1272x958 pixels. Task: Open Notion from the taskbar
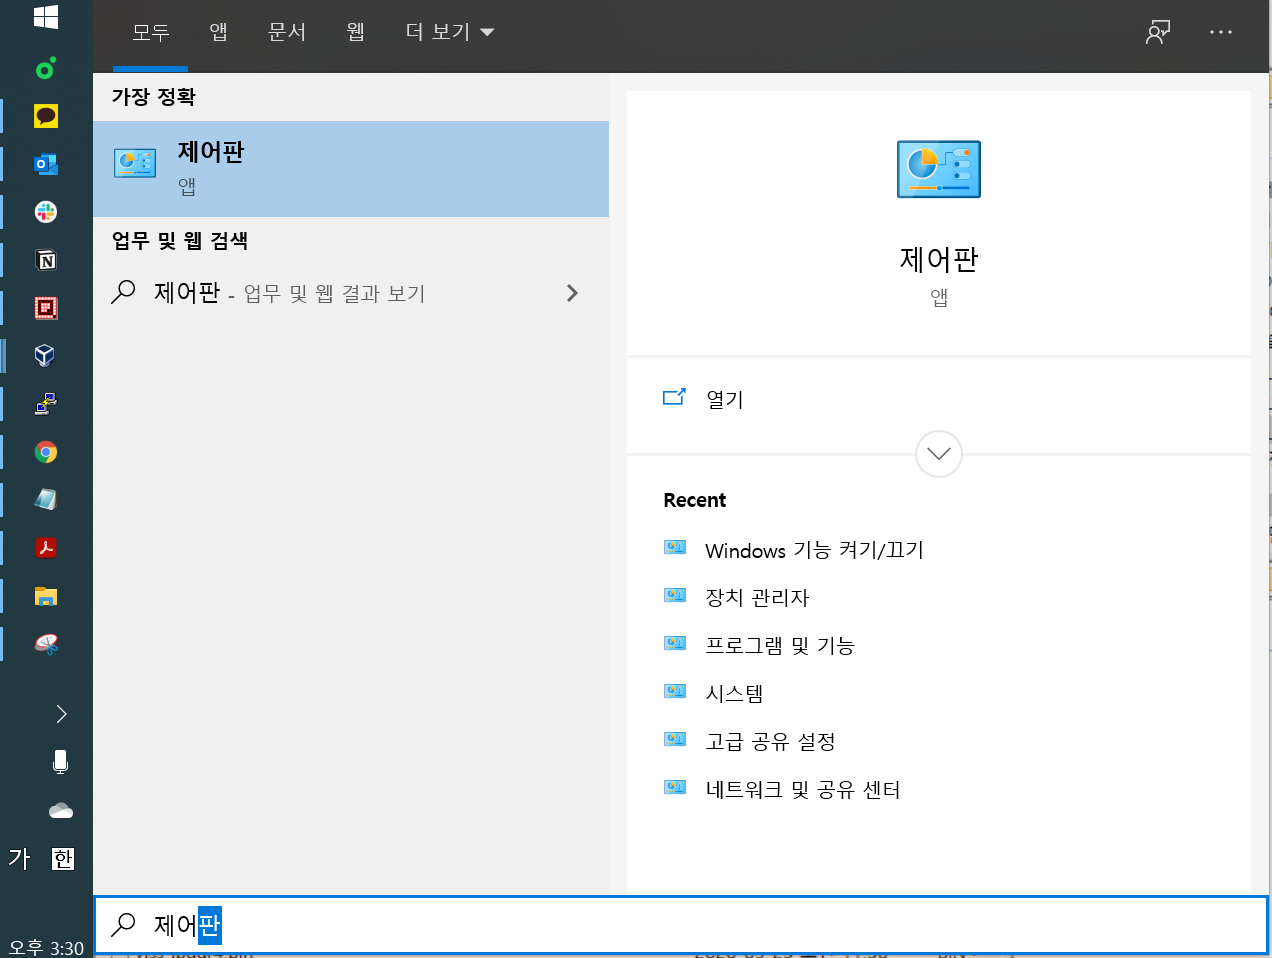tap(46, 260)
